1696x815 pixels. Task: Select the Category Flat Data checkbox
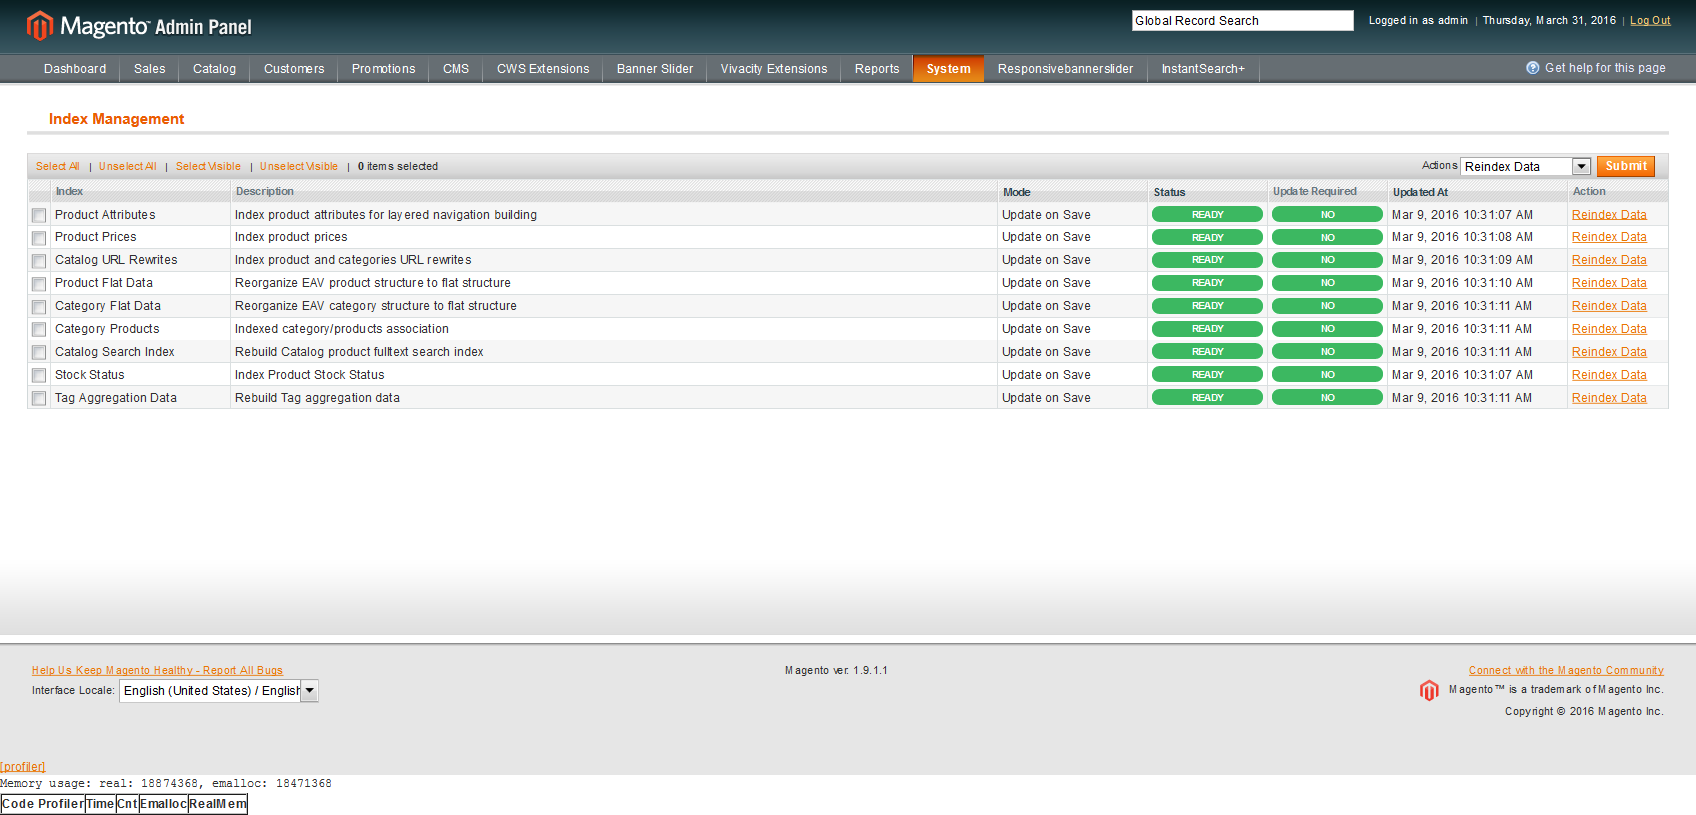[x=39, y=307]
